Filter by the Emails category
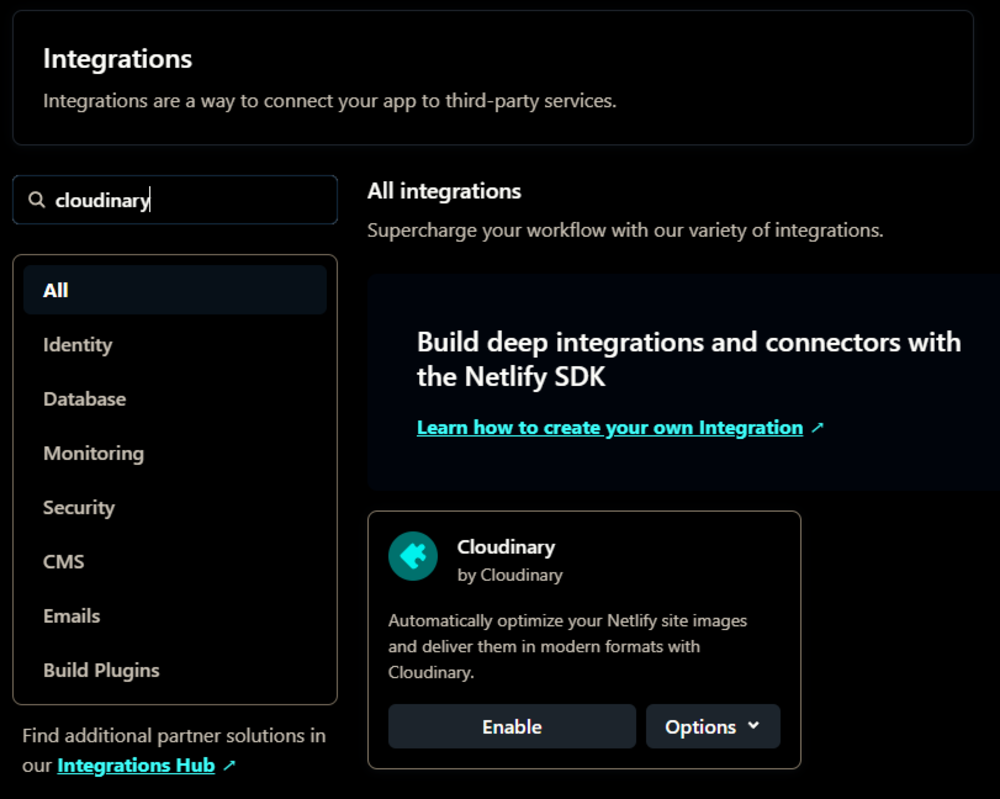Image resolution: width=1000 pixels, height=799 pixels. point(71,616)
